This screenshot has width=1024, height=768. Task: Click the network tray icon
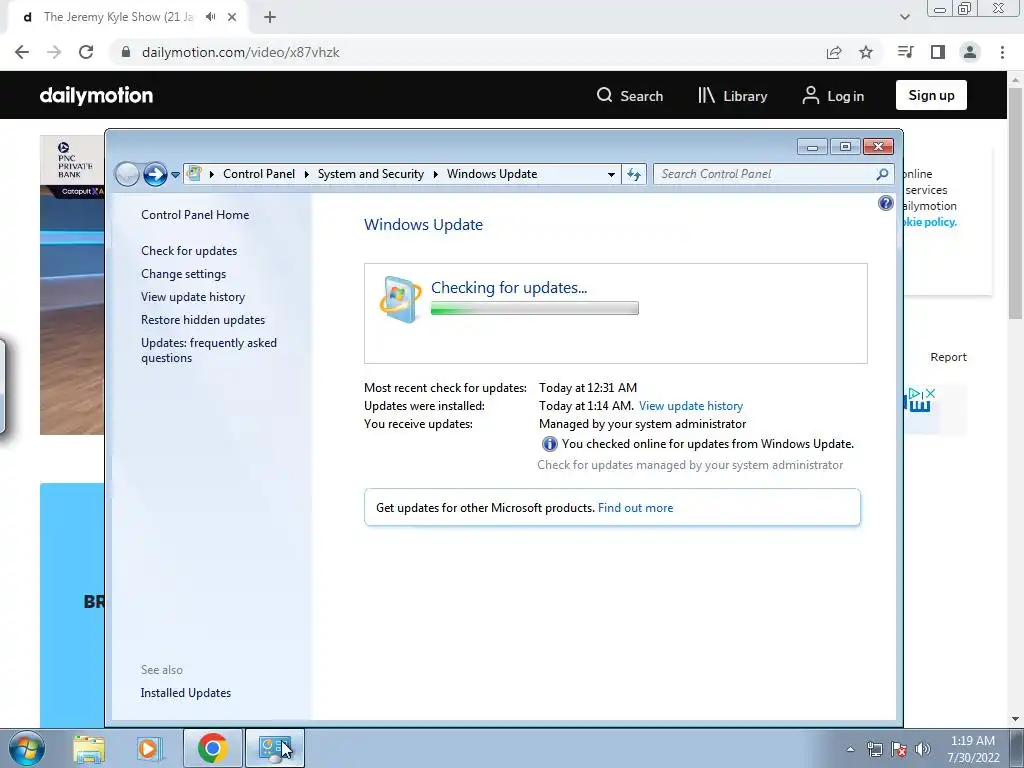click(x=874, y=750)
